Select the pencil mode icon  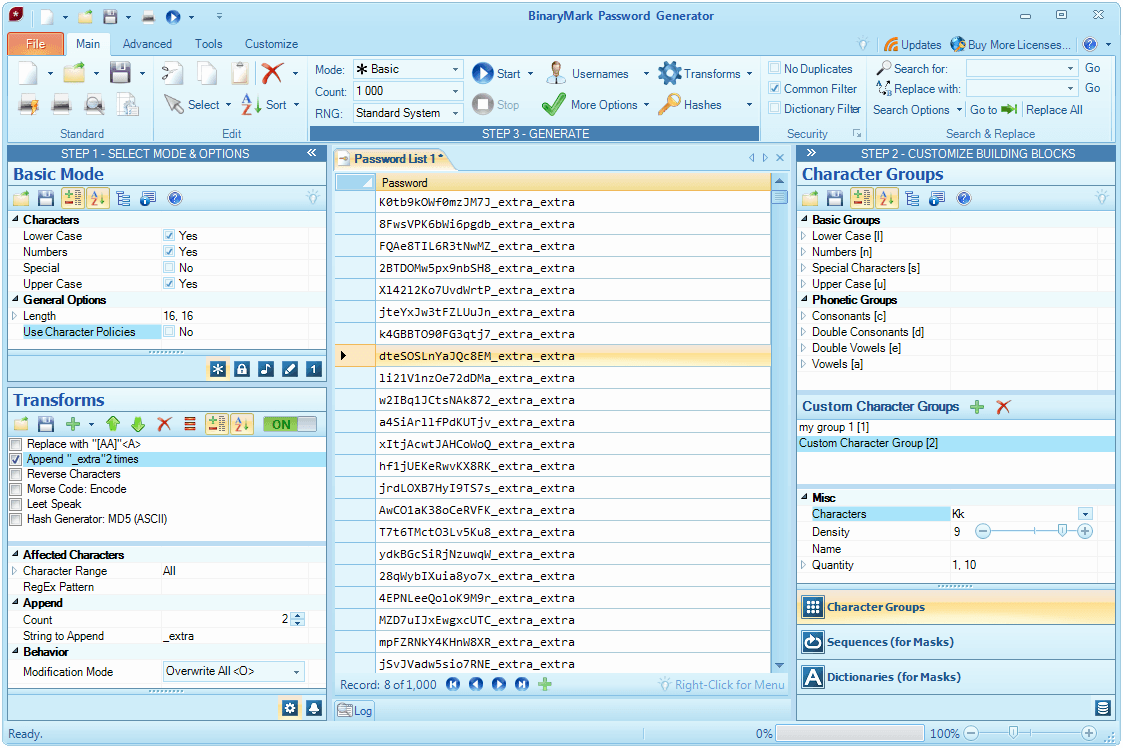click(290, 369)
